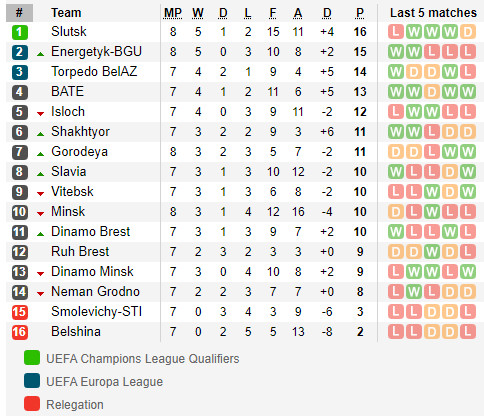This screenshot has height=416, width=484.
Task: Open the Shakhtyor team link
Action: (80, 132)
